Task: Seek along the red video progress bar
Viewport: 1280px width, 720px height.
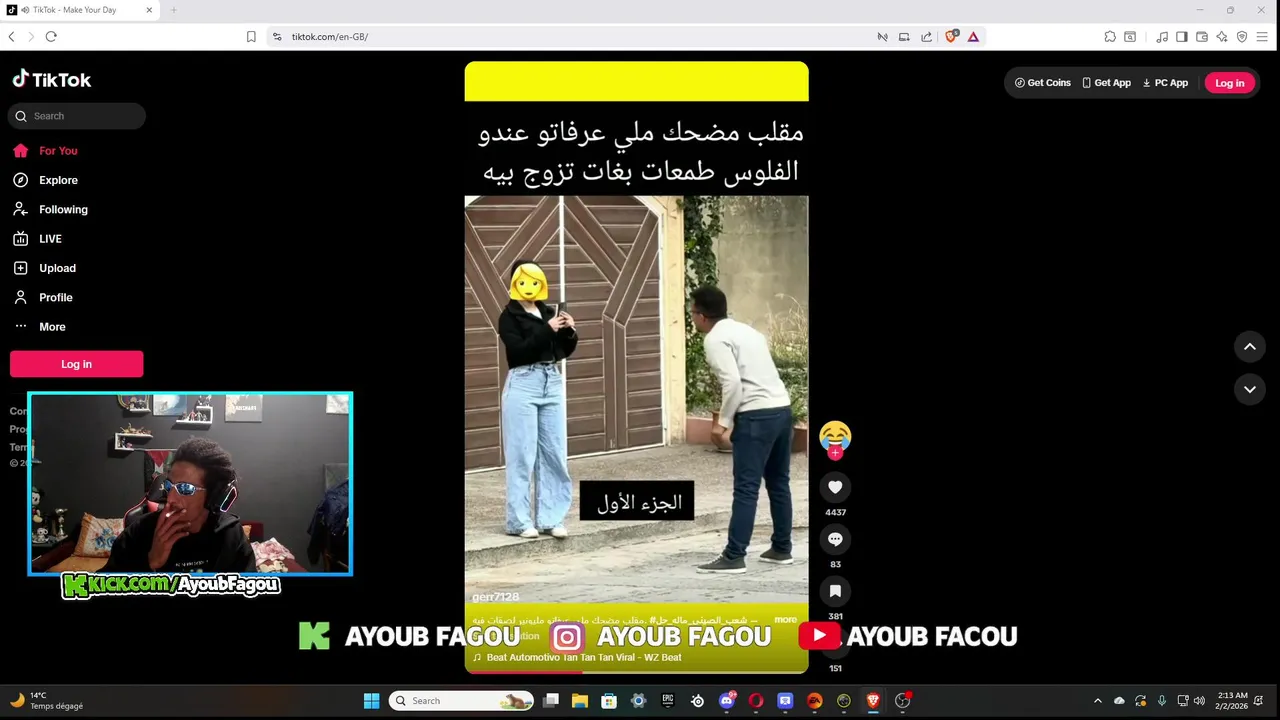Action: [636, 672]
